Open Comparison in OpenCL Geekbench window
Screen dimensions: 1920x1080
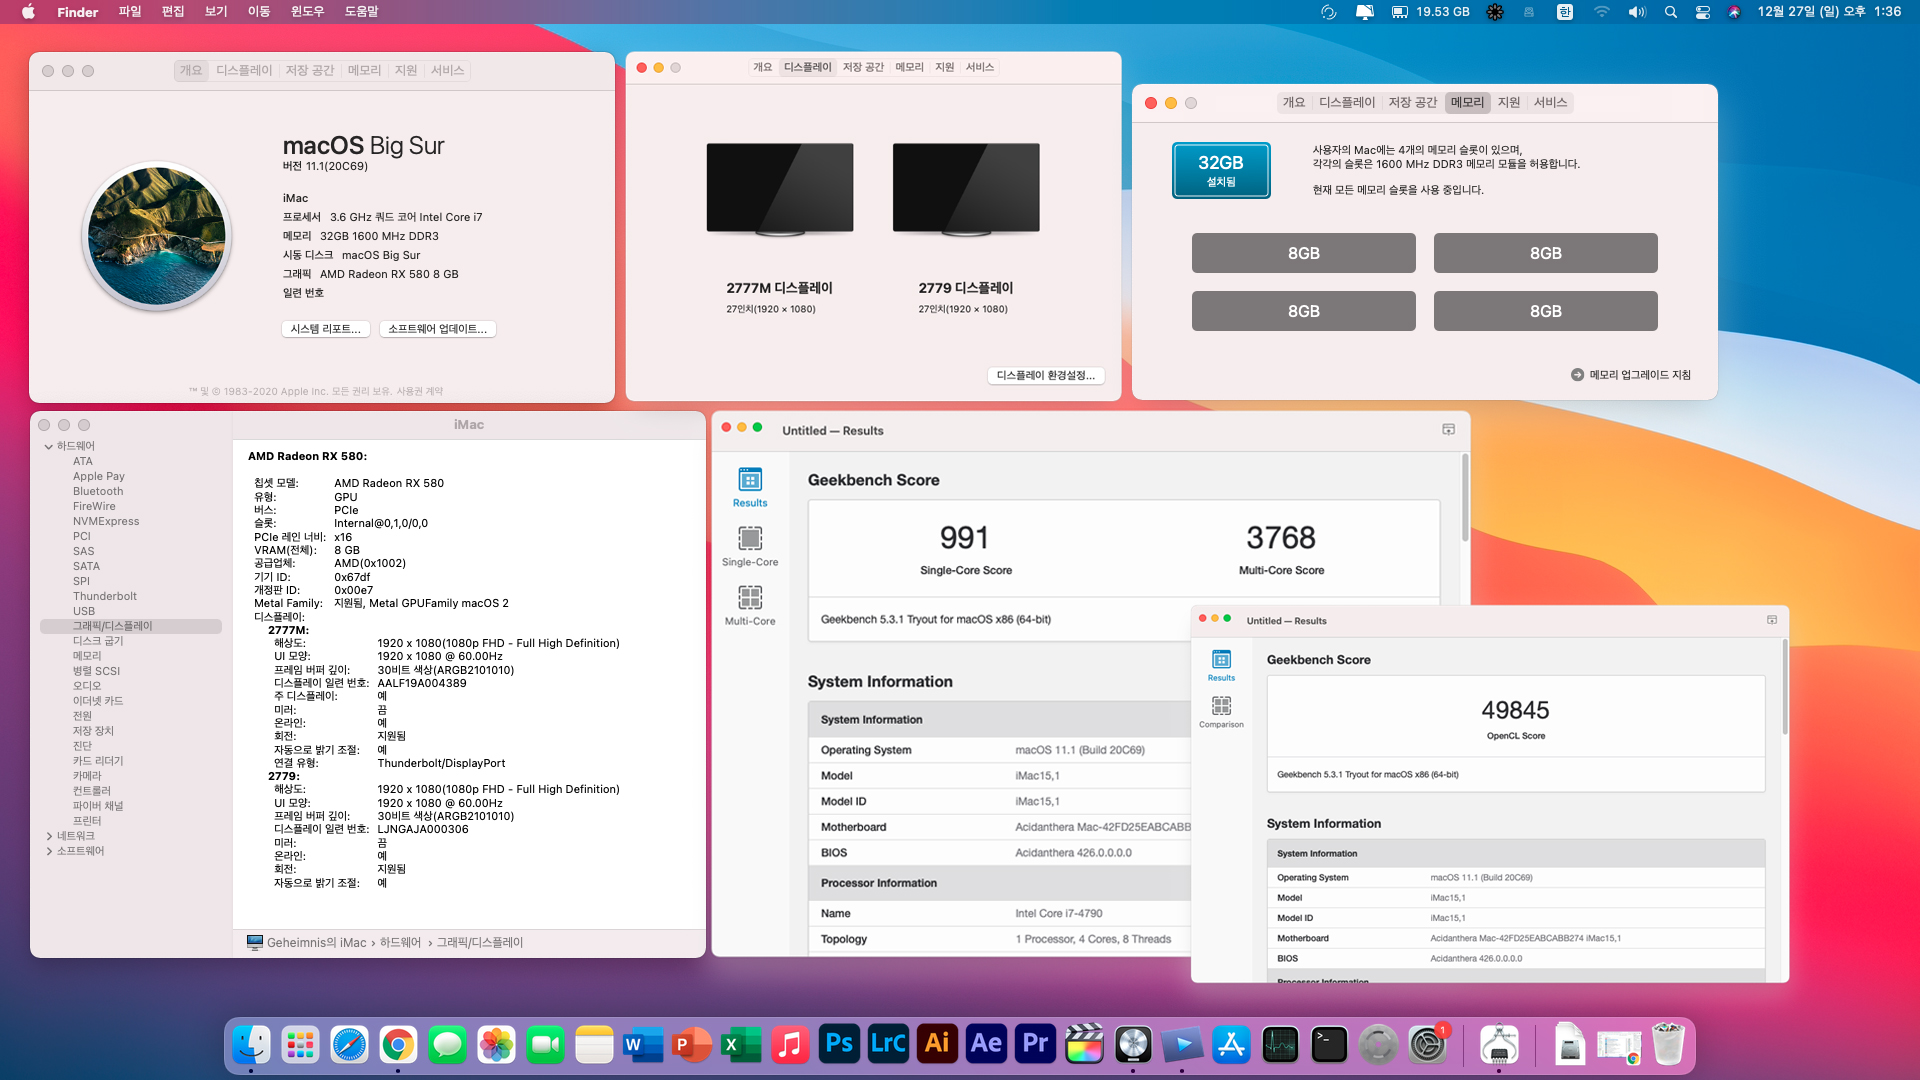click(x=1221, y=712)
